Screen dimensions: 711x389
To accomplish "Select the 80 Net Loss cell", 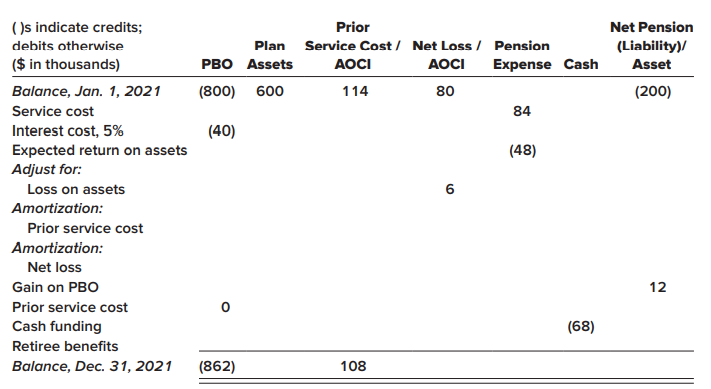I will [445, 91].
